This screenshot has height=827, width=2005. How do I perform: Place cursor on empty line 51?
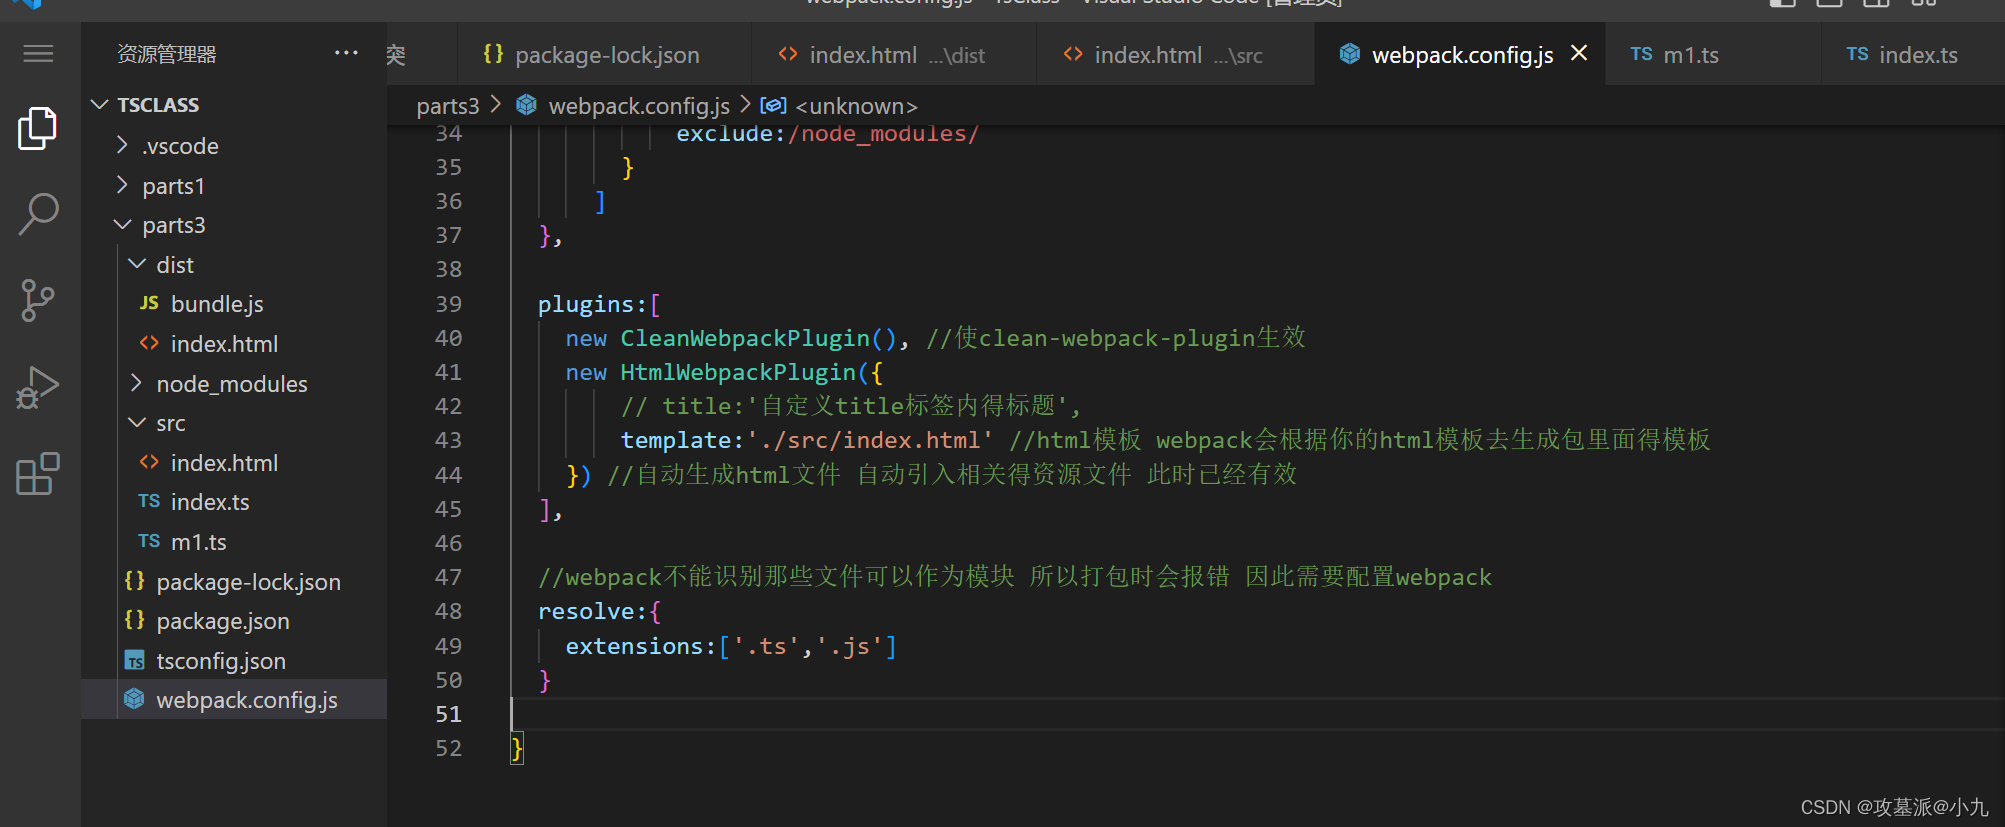click(1256, 714)
